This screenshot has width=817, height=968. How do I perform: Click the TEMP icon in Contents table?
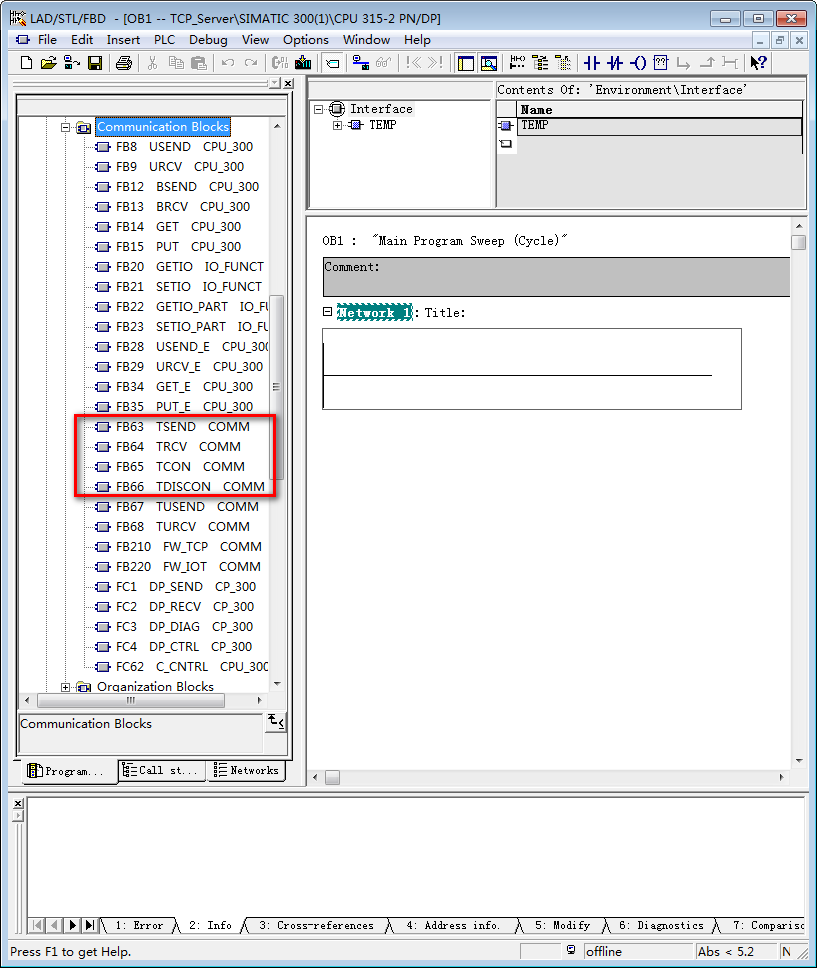coord(506,126)
